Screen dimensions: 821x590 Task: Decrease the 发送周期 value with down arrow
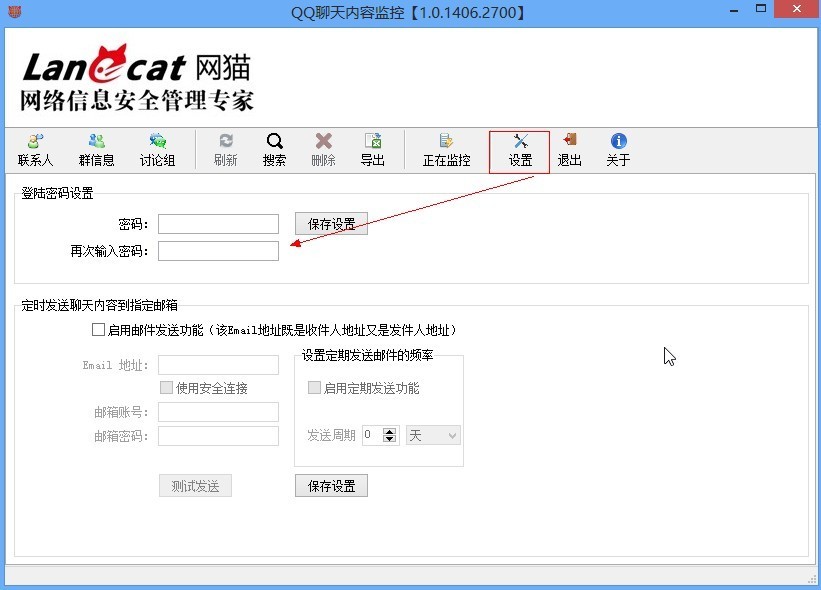click(x=390, y=439)
